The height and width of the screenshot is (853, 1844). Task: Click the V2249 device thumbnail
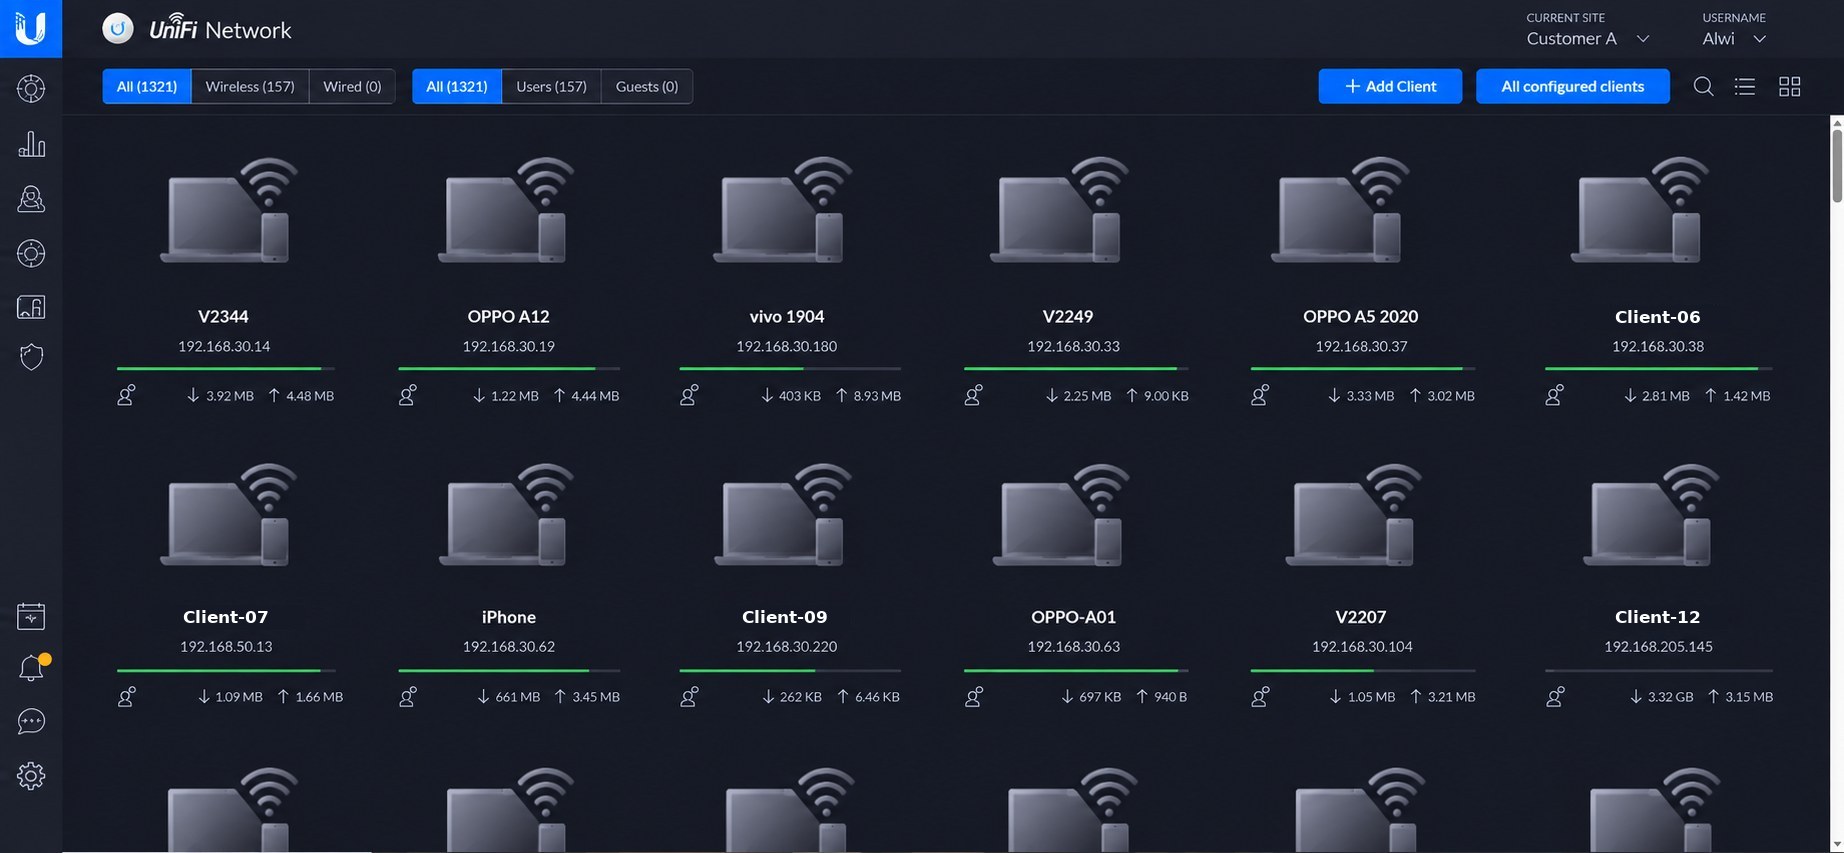point(1062,211)
